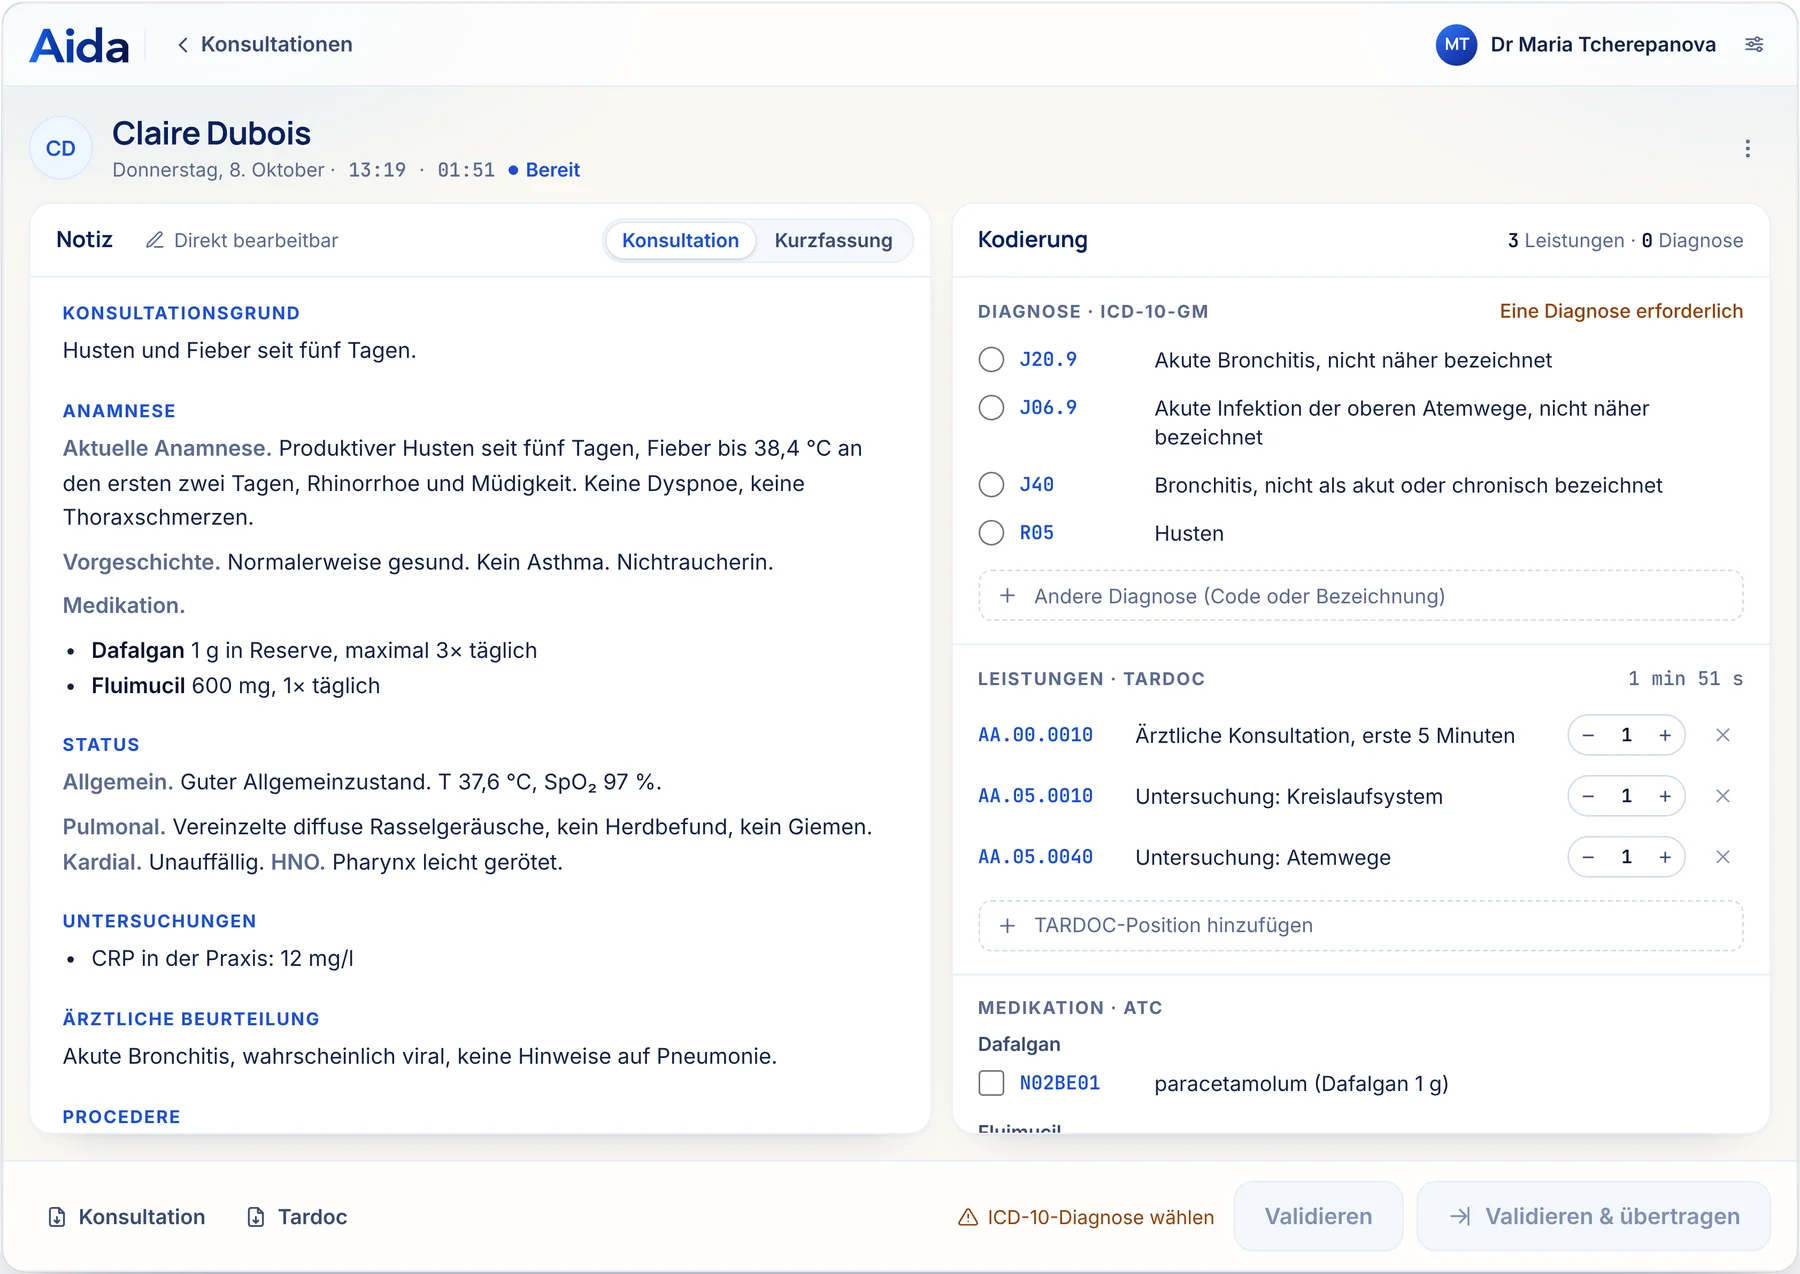
Task: Switch to the Kurzfassung tab
Action: 833,240
